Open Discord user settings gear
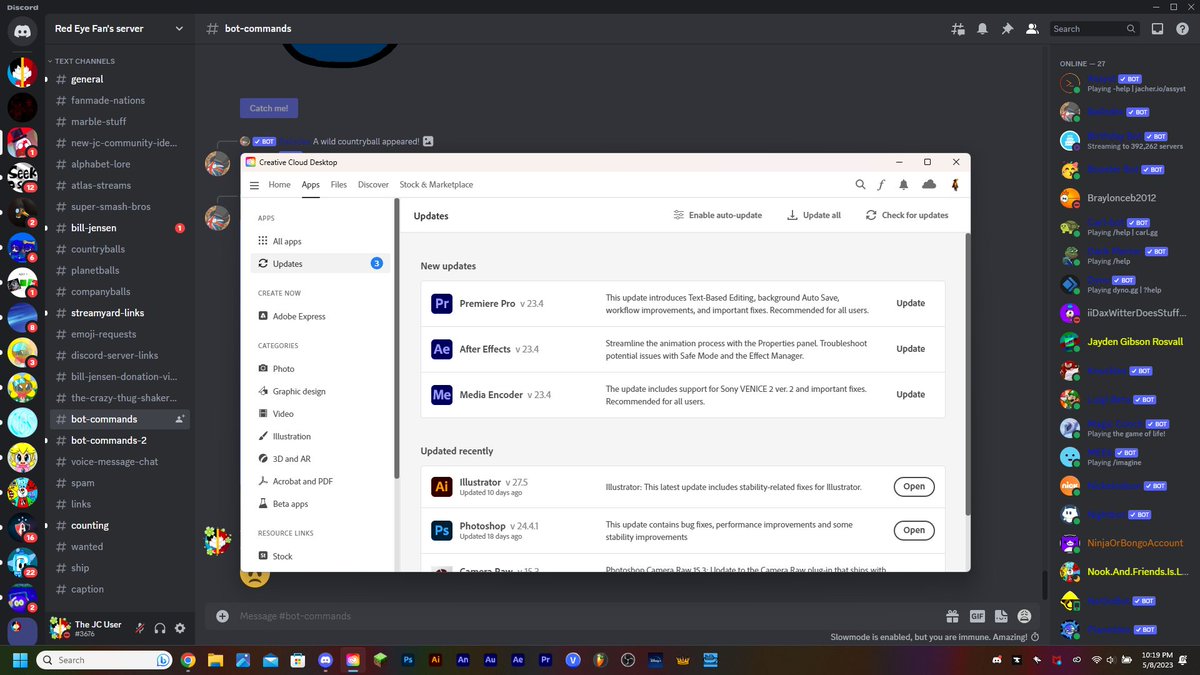1200x675 pixels. tap(180, 628)
